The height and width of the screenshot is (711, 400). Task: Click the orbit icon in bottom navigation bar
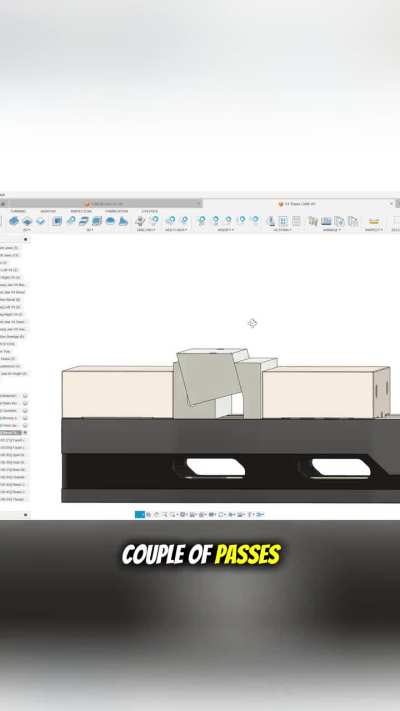[x=157, y=515]
